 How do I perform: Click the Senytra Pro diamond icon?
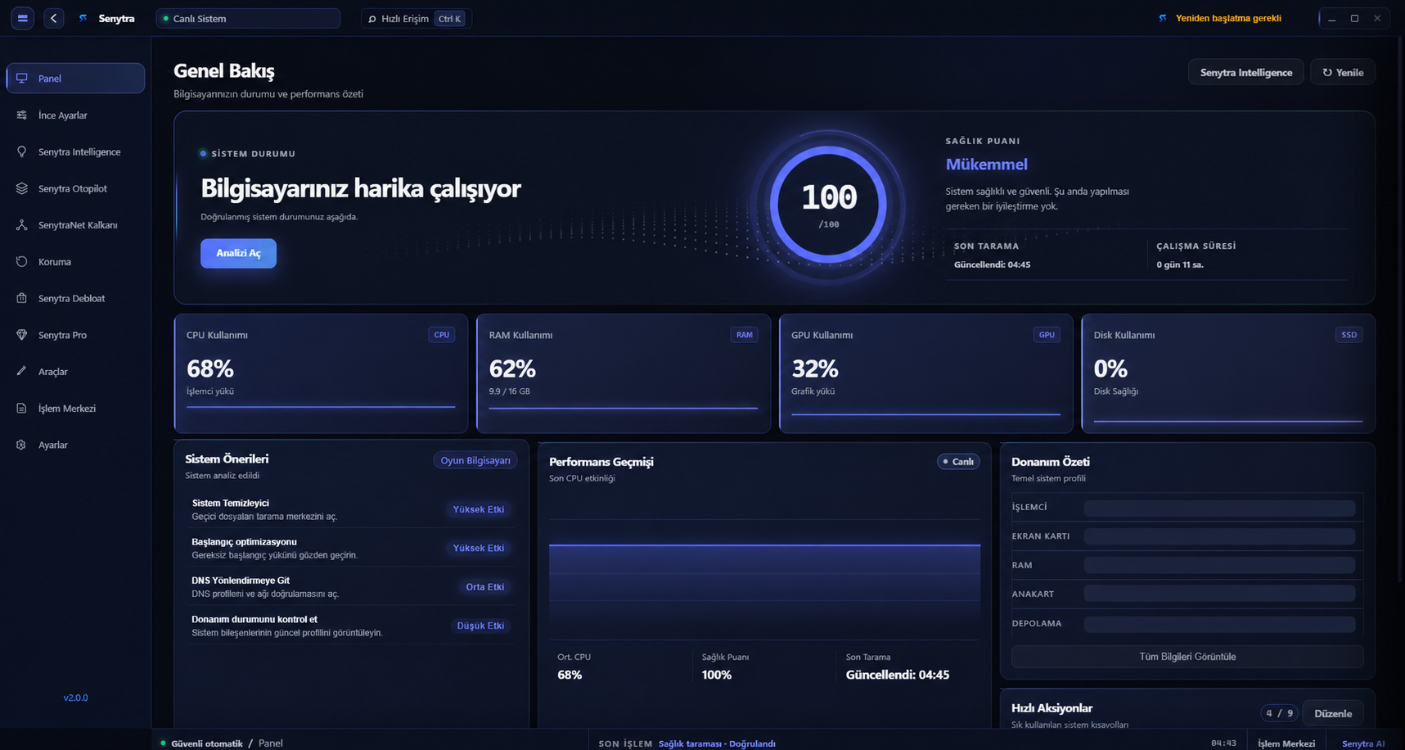tap(22, 335)
